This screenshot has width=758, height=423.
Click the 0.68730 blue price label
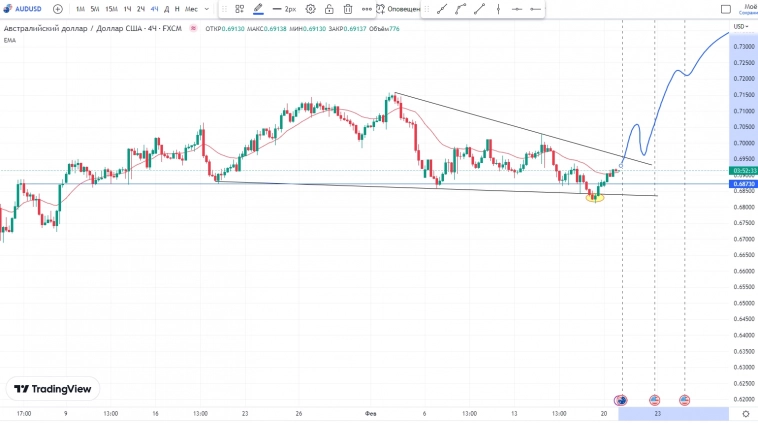click(743, 184)
